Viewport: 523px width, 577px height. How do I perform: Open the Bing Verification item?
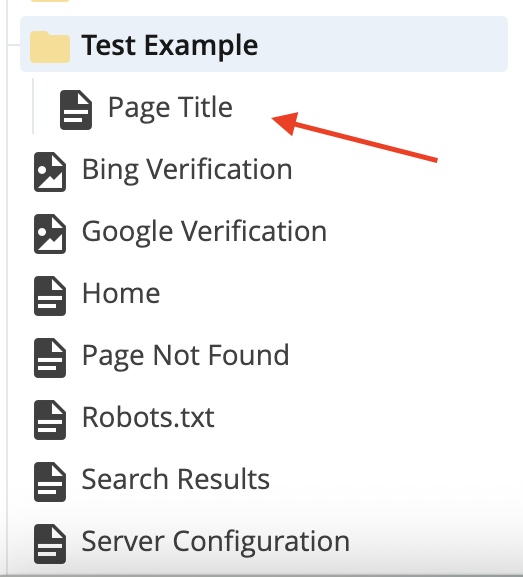[187, 170]
